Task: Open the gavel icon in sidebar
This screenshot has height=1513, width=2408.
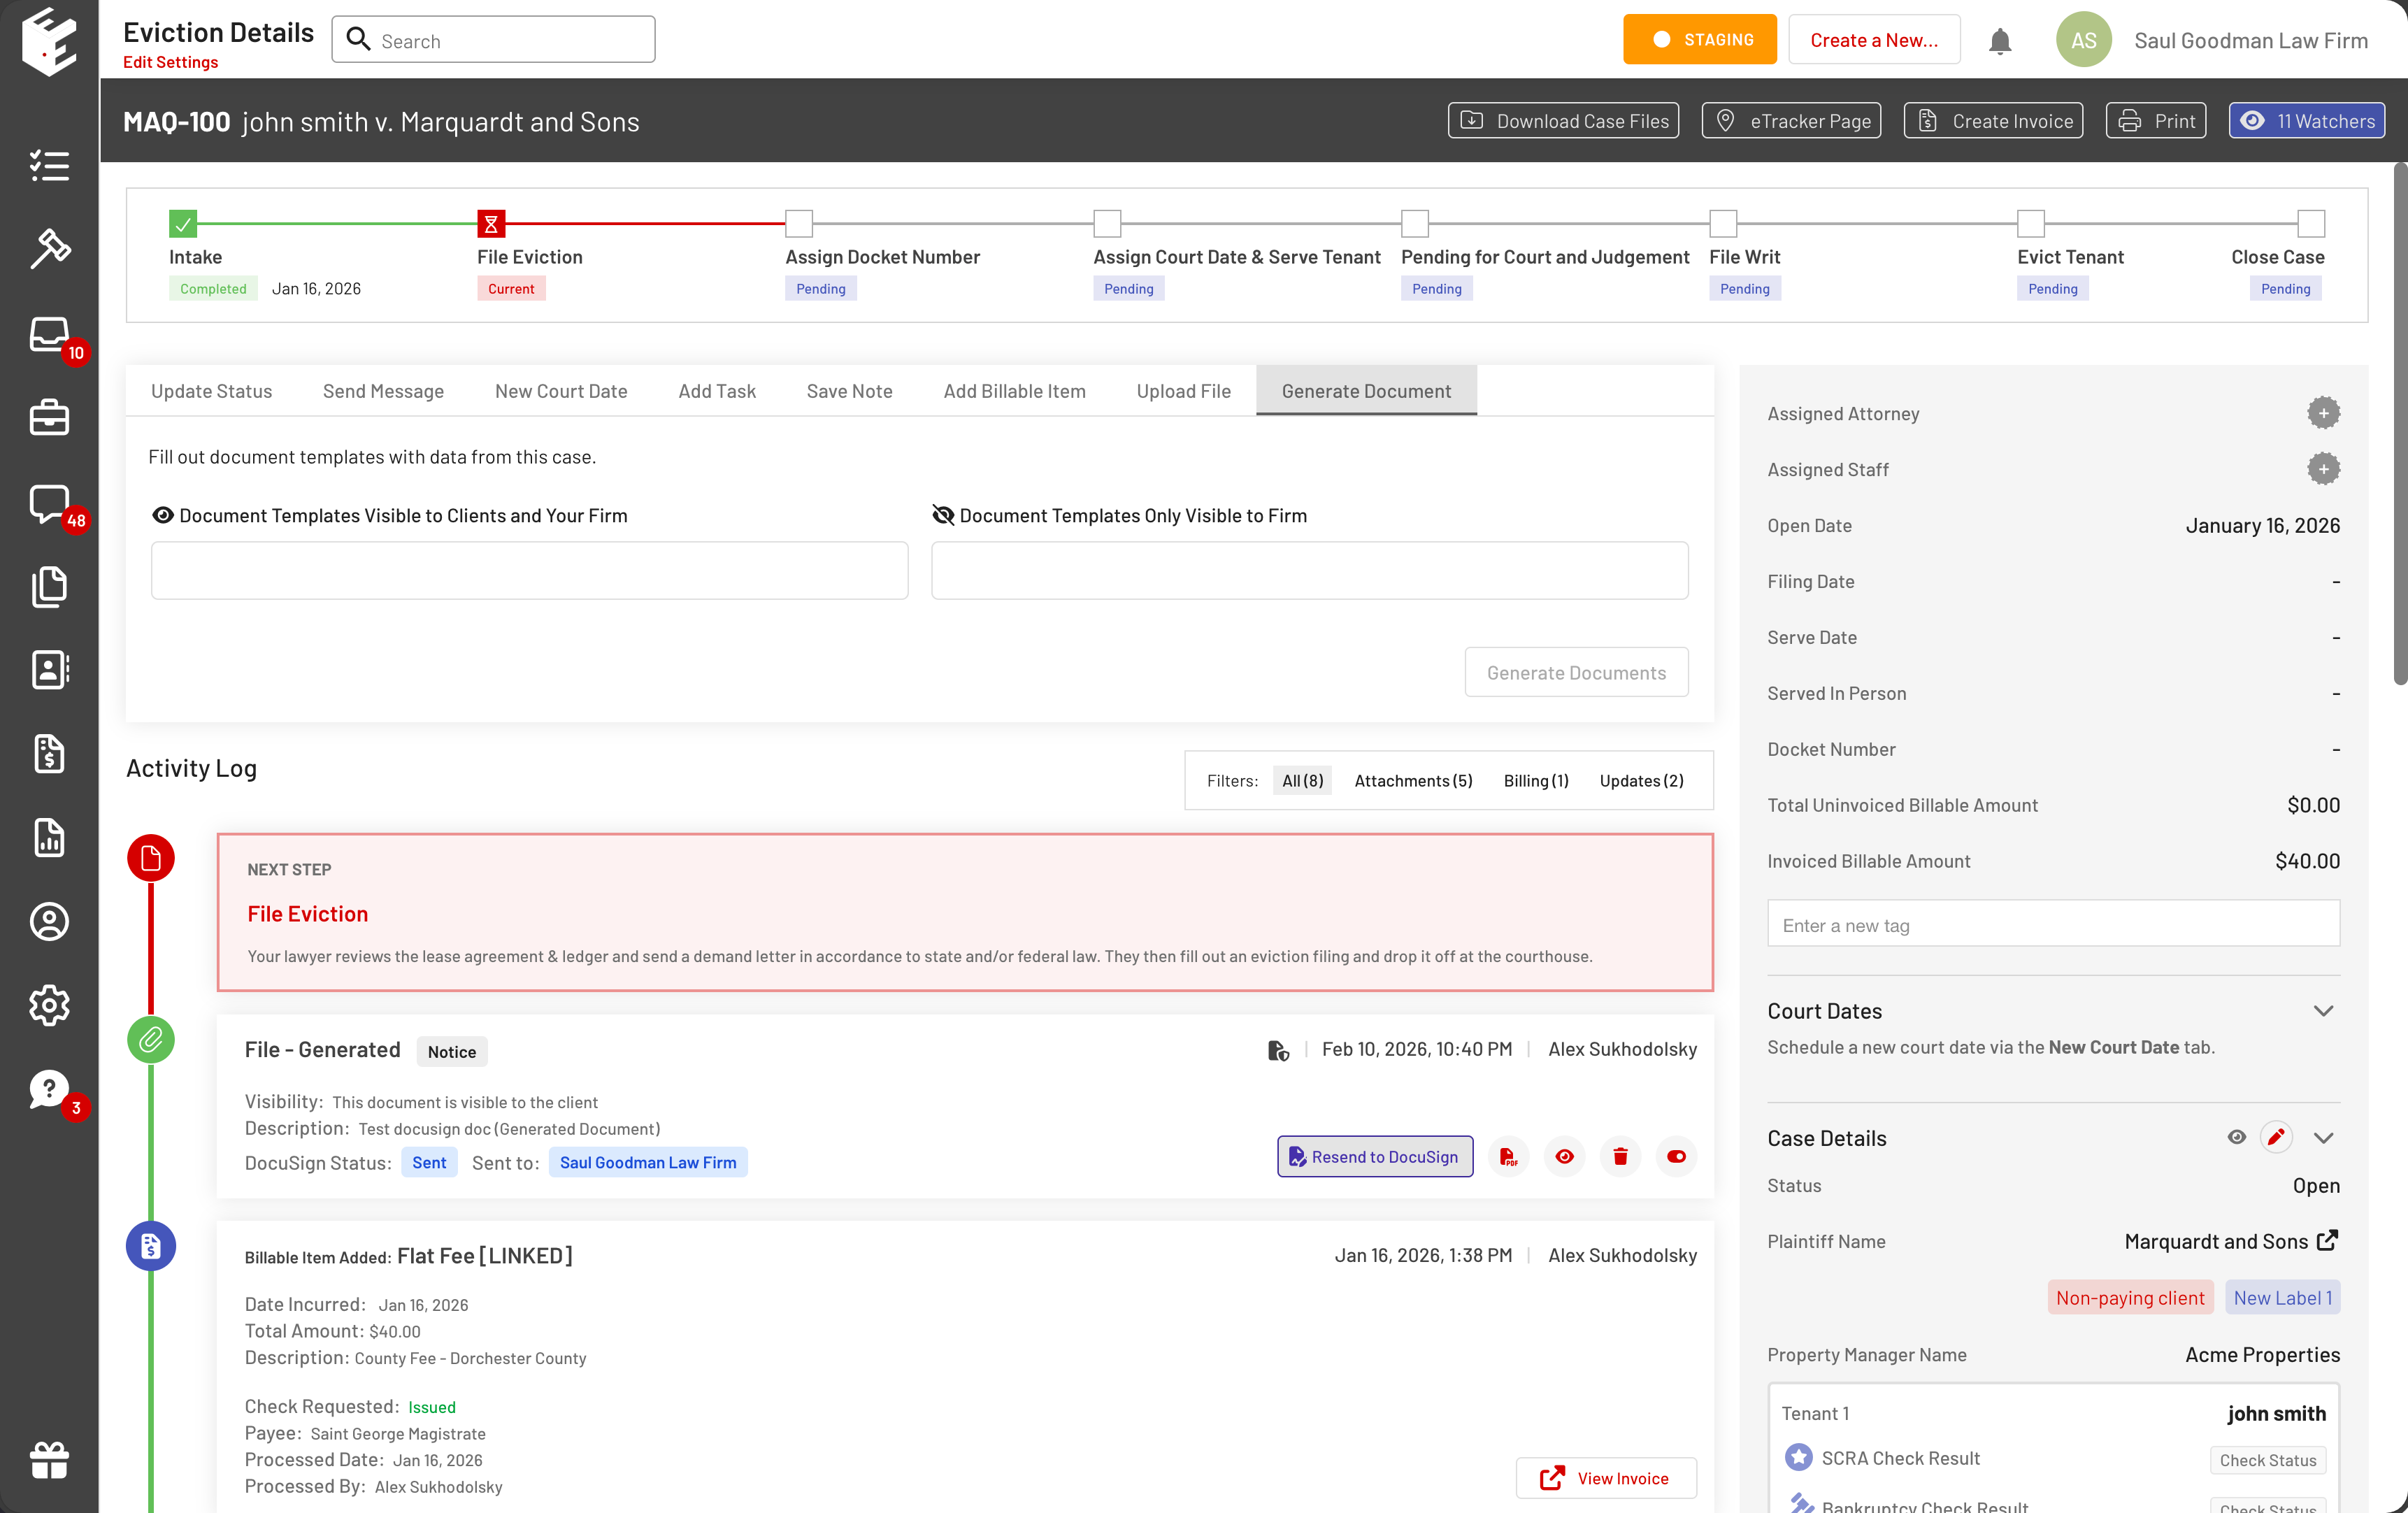Action: (49, 248)
